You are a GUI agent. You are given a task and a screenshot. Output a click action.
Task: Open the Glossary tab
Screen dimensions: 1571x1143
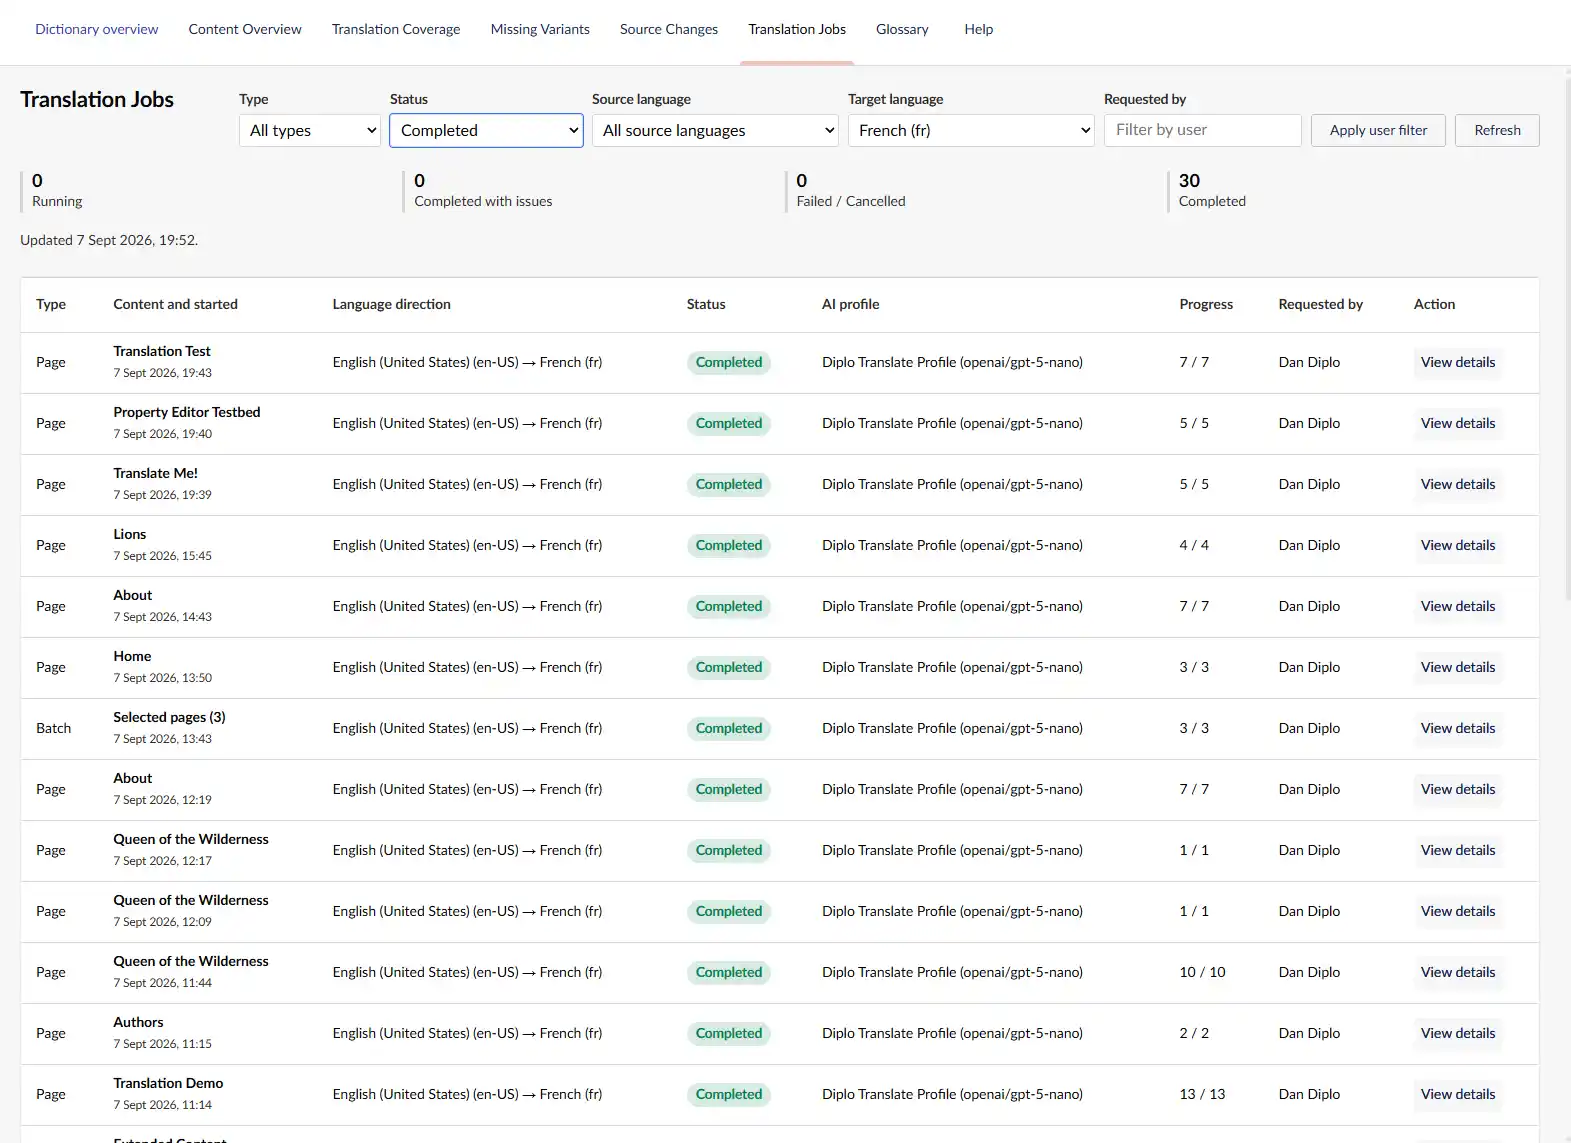pos(902,29)
